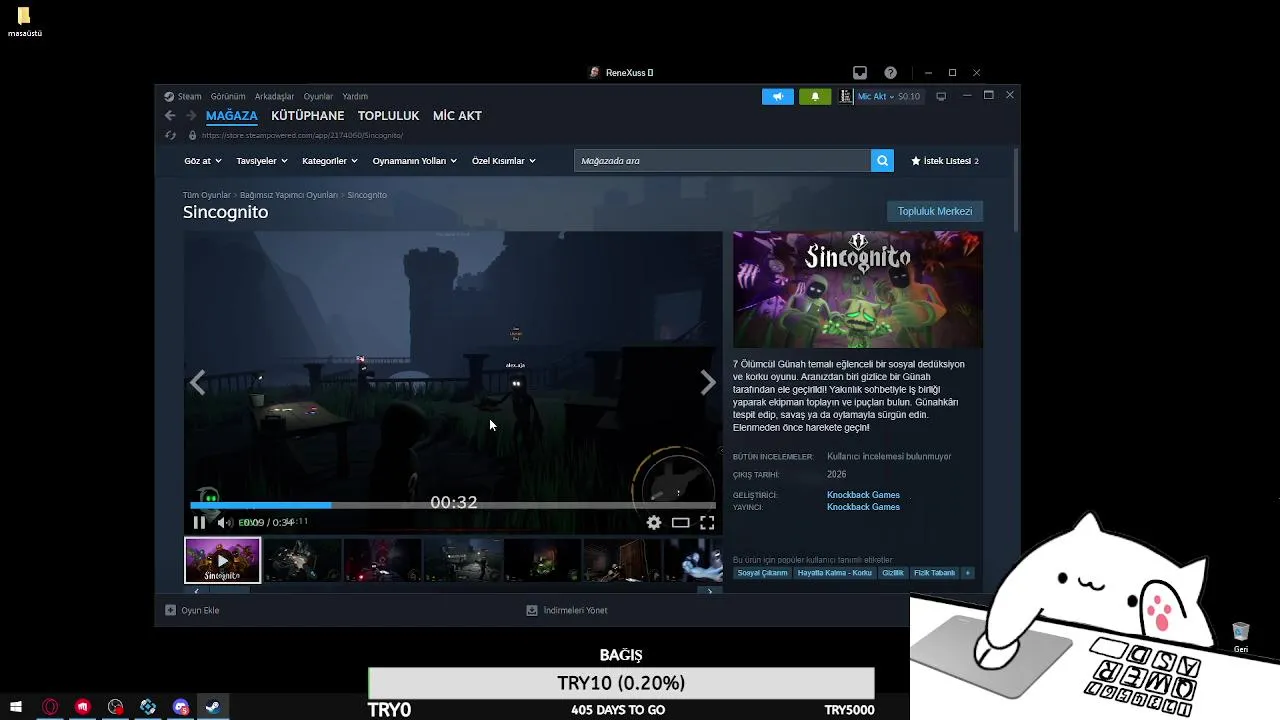Image resolution: width=1280 pixels, height=720 pixels.
Task: Click the Mağazada ara search field
Action: point(722,160)
